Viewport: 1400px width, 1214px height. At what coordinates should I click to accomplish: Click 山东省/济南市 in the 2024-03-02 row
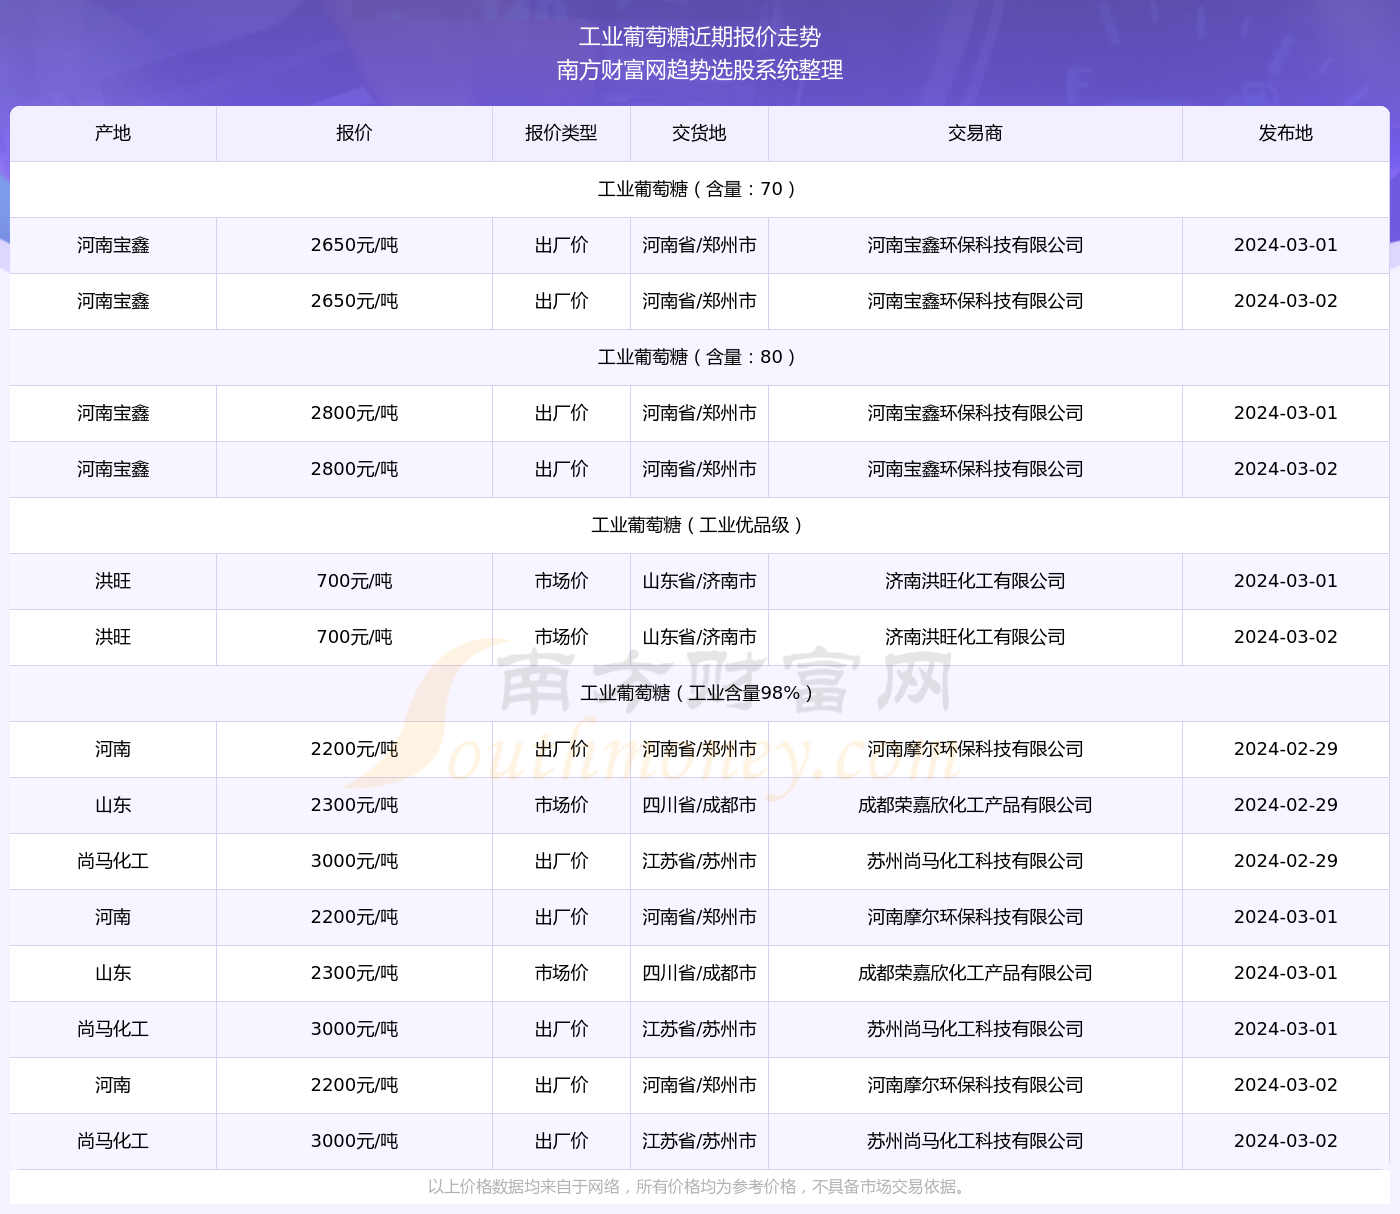tap(699, 637)
